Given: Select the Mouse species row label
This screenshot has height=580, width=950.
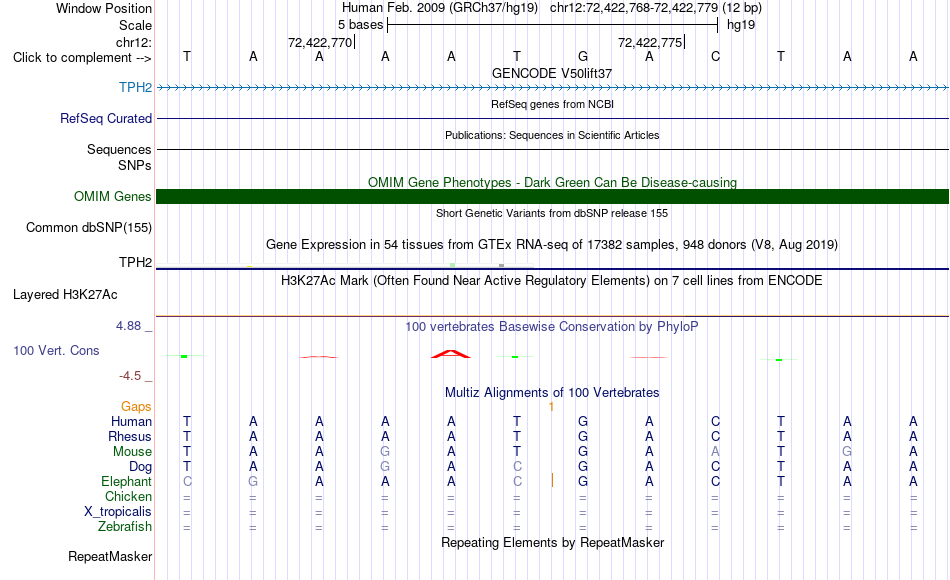Looking at the screenshot, I should click(x=132, y=452).
